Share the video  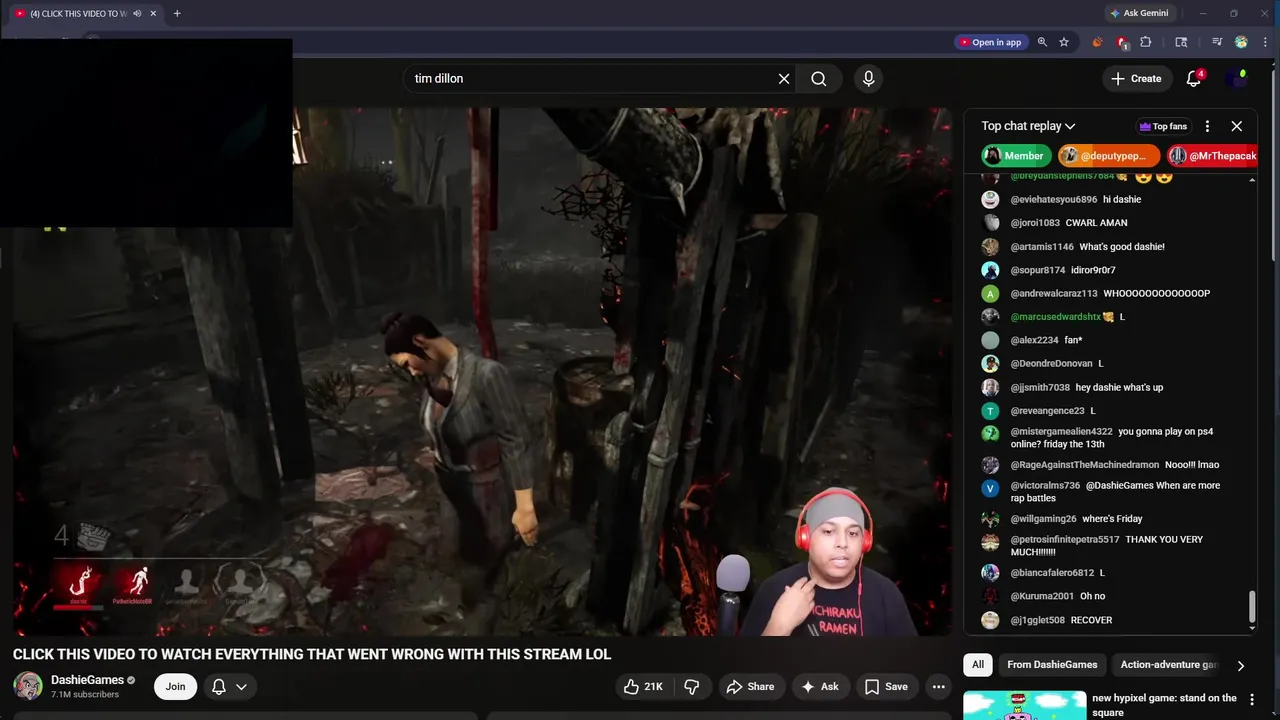pos(750,687)
